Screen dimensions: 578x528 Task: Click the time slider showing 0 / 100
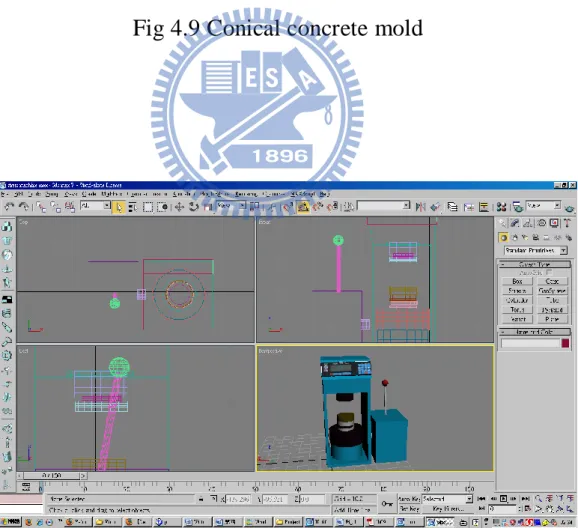point(52,476)
